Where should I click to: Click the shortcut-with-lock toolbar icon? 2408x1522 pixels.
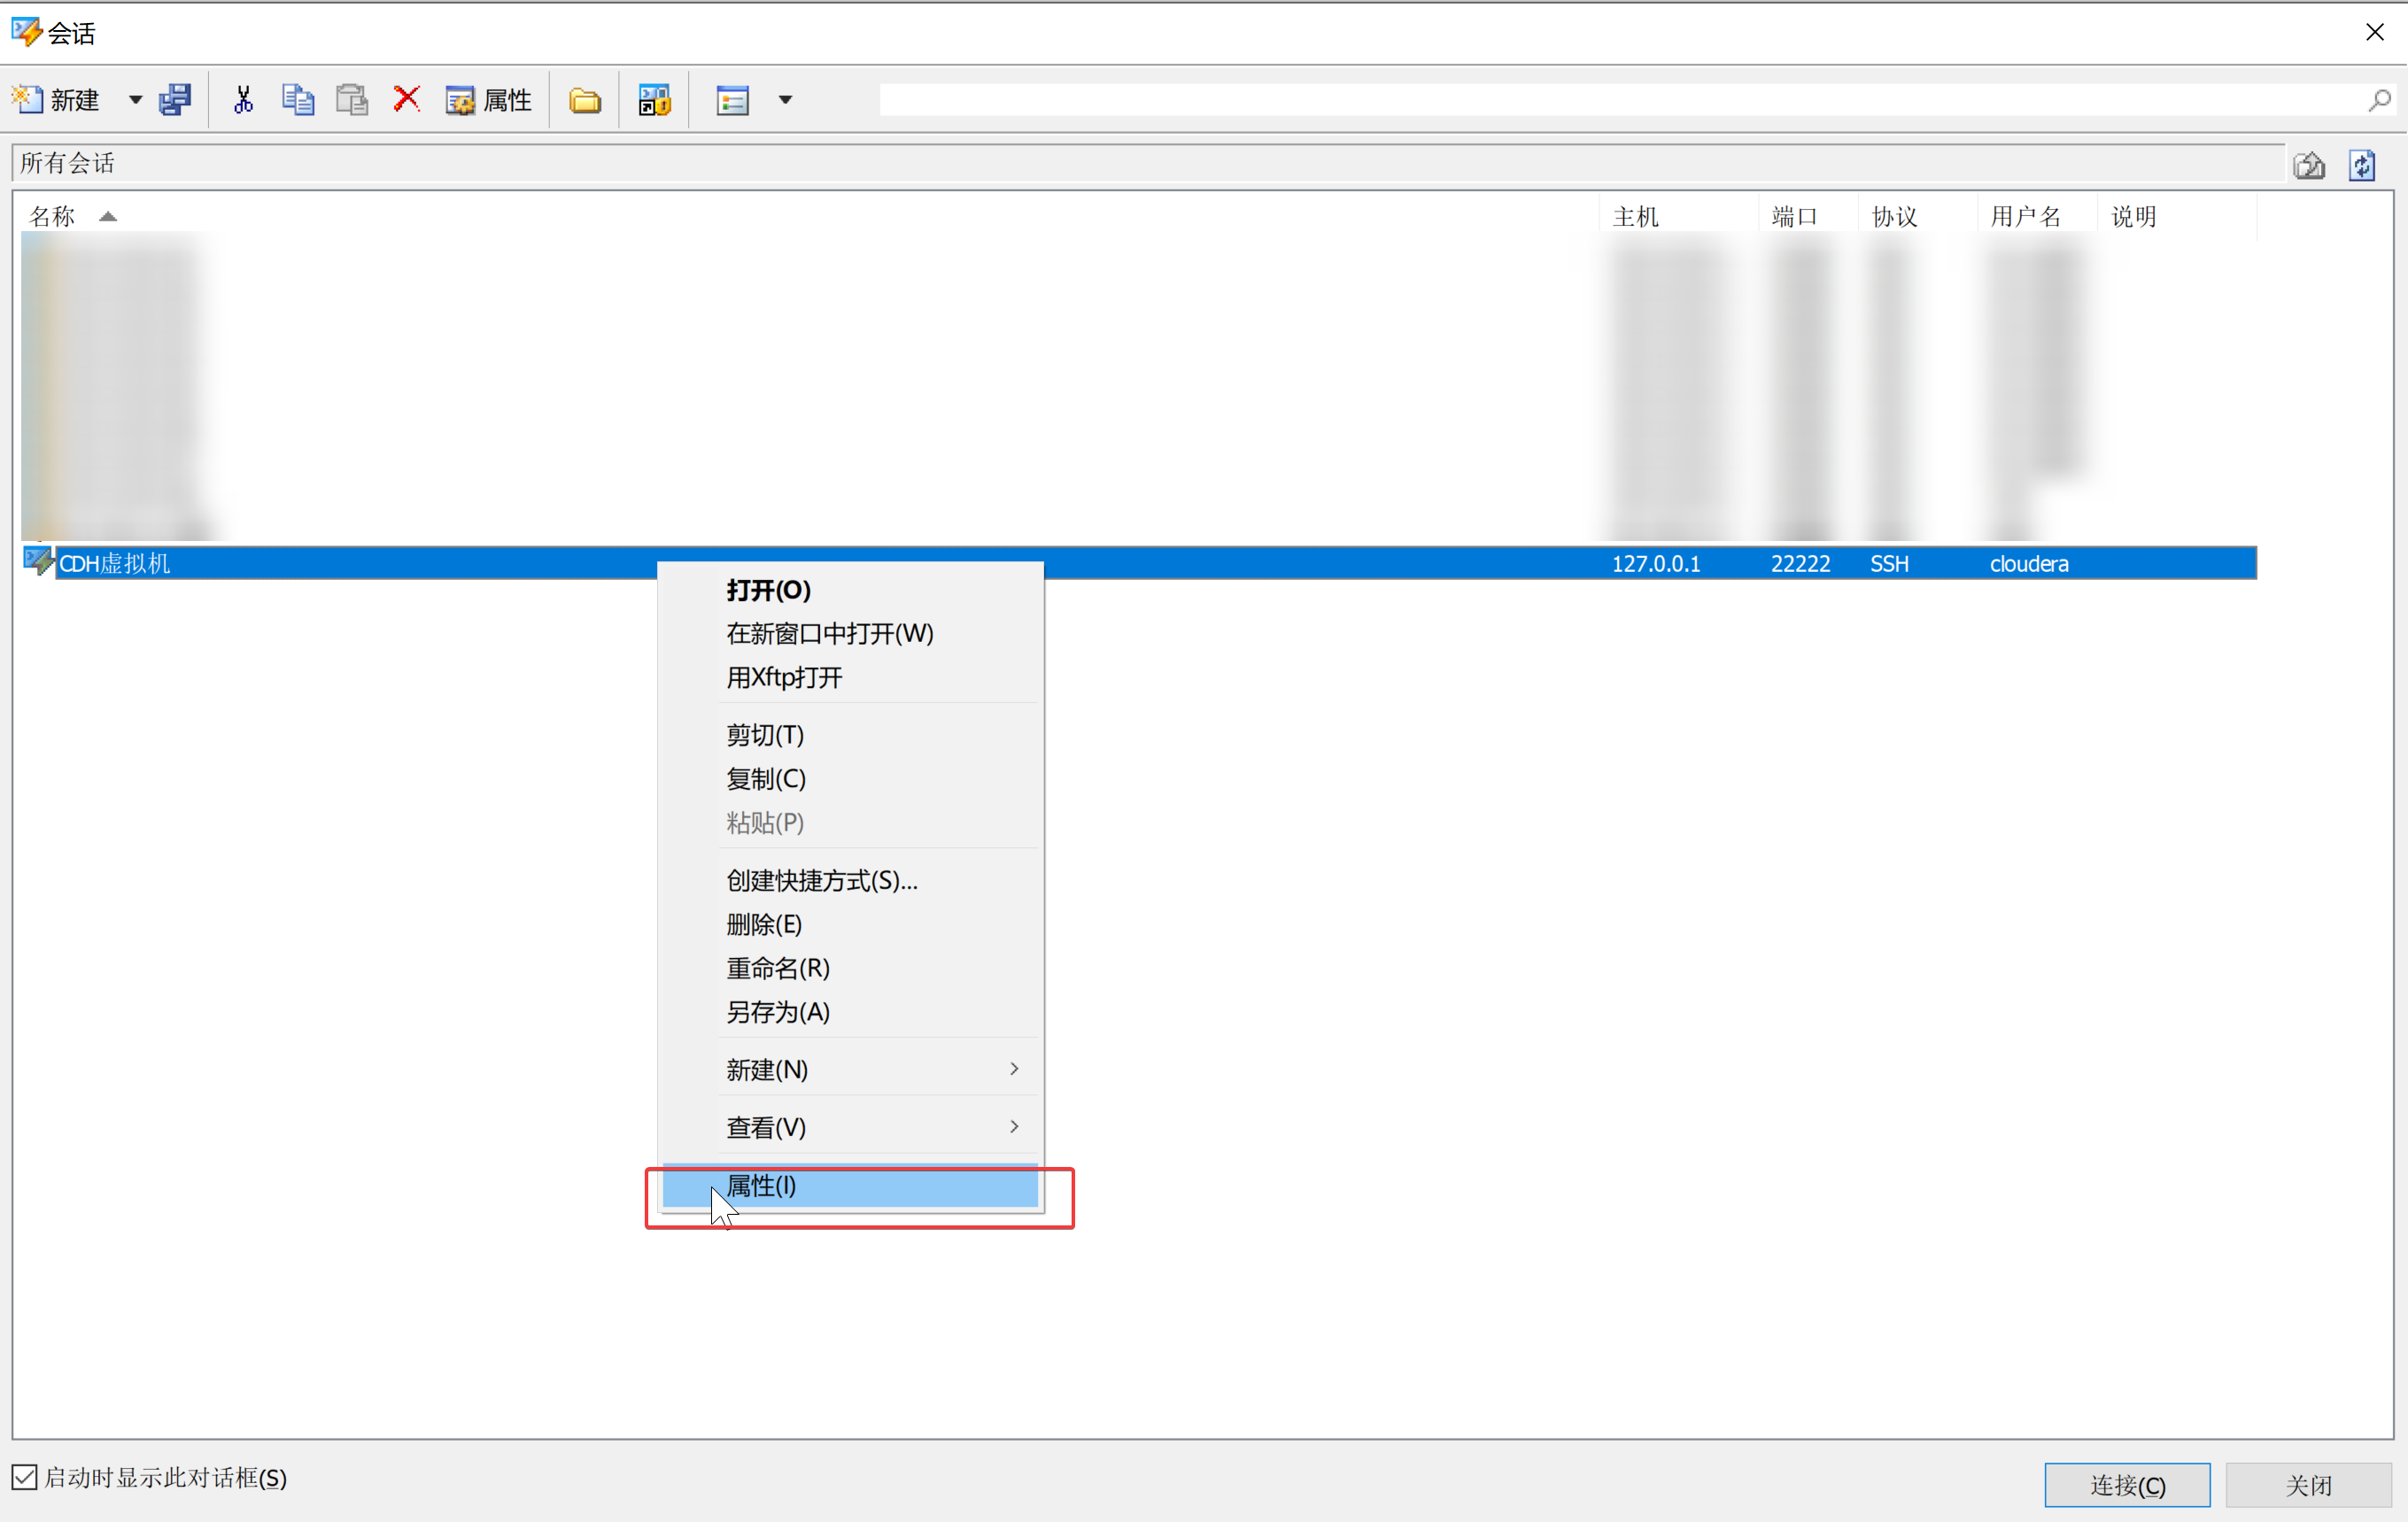coord(654,100)
